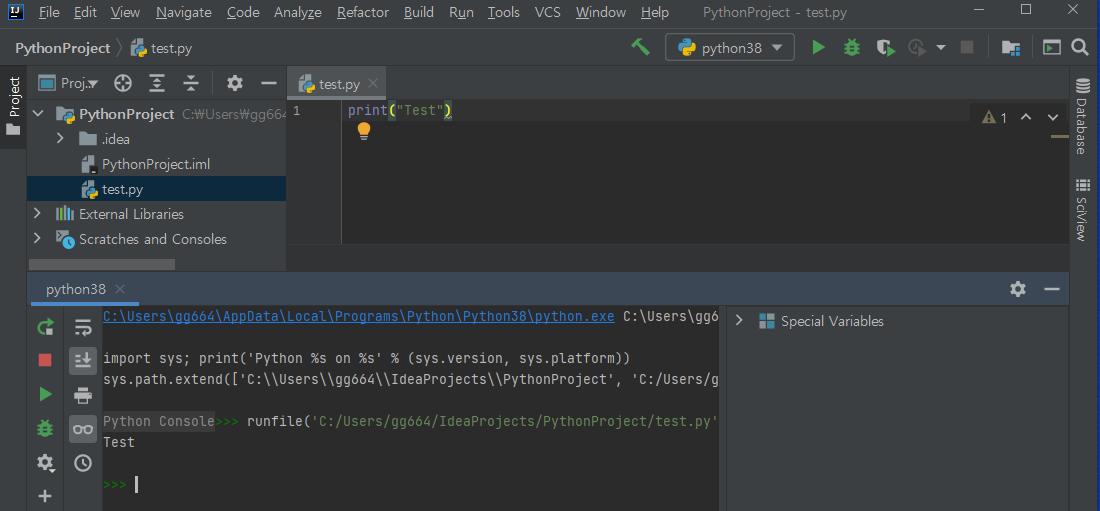Rerun the Python console
Image resolution: width=1100 pixels, height=511 pixels.
coord(45,326)
